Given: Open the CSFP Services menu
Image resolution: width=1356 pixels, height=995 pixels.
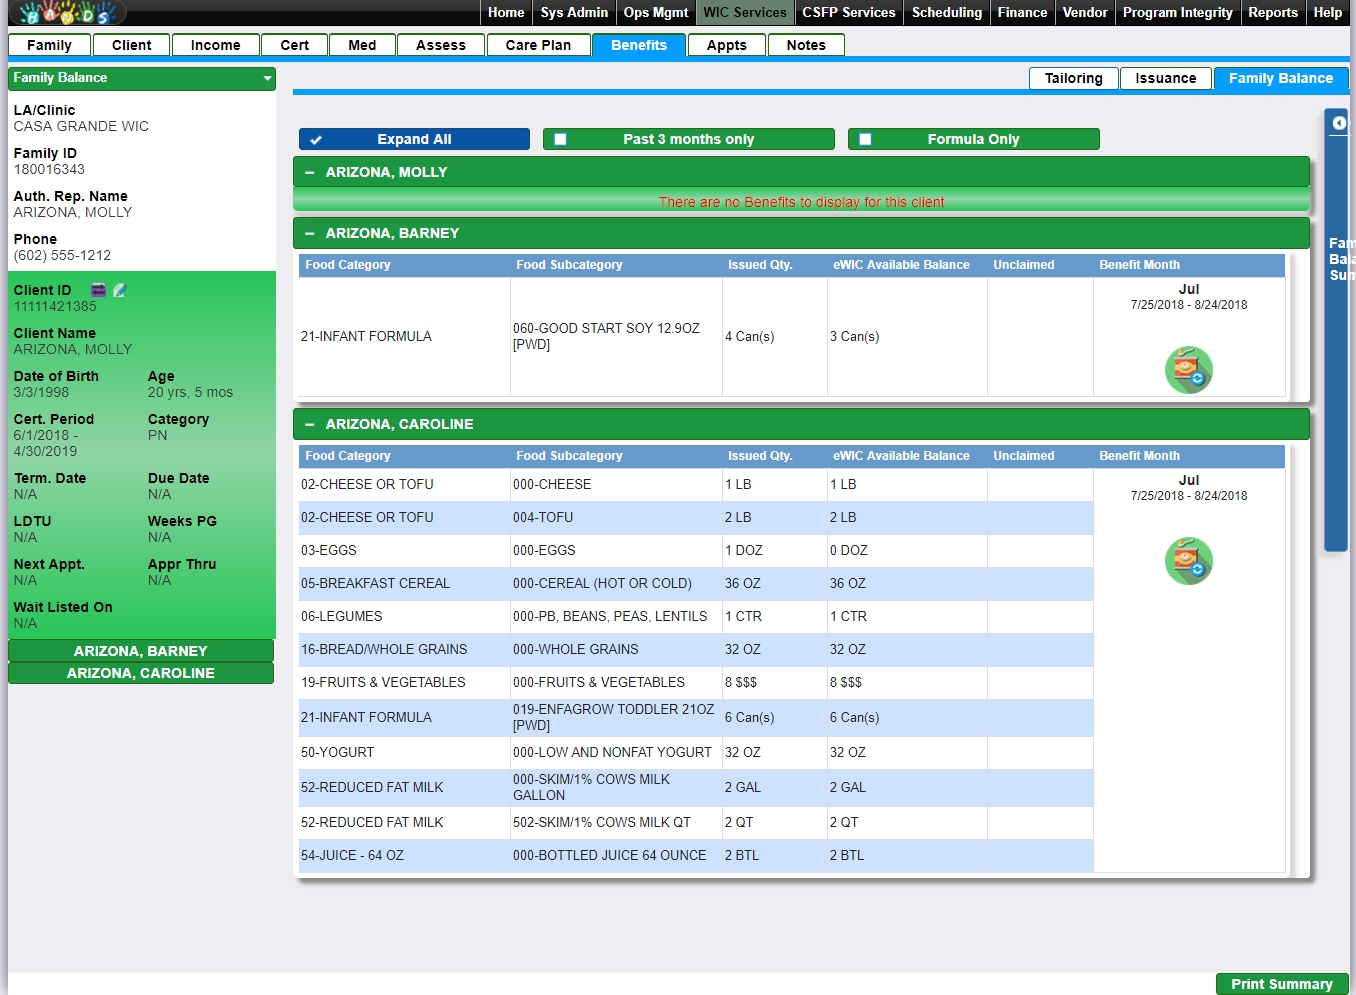Looking at the screenshot, I should click(848, 12).
